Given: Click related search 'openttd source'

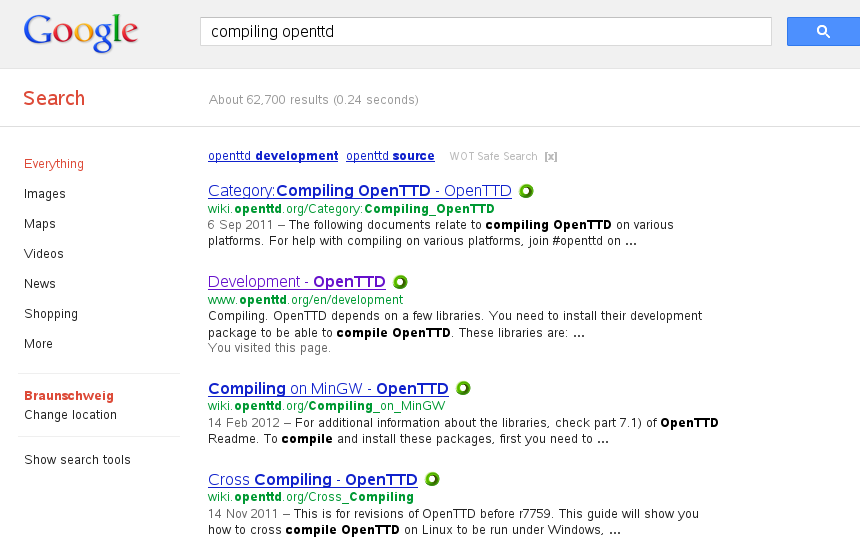Looking at the screenshot, I should (x=390, y=156).
